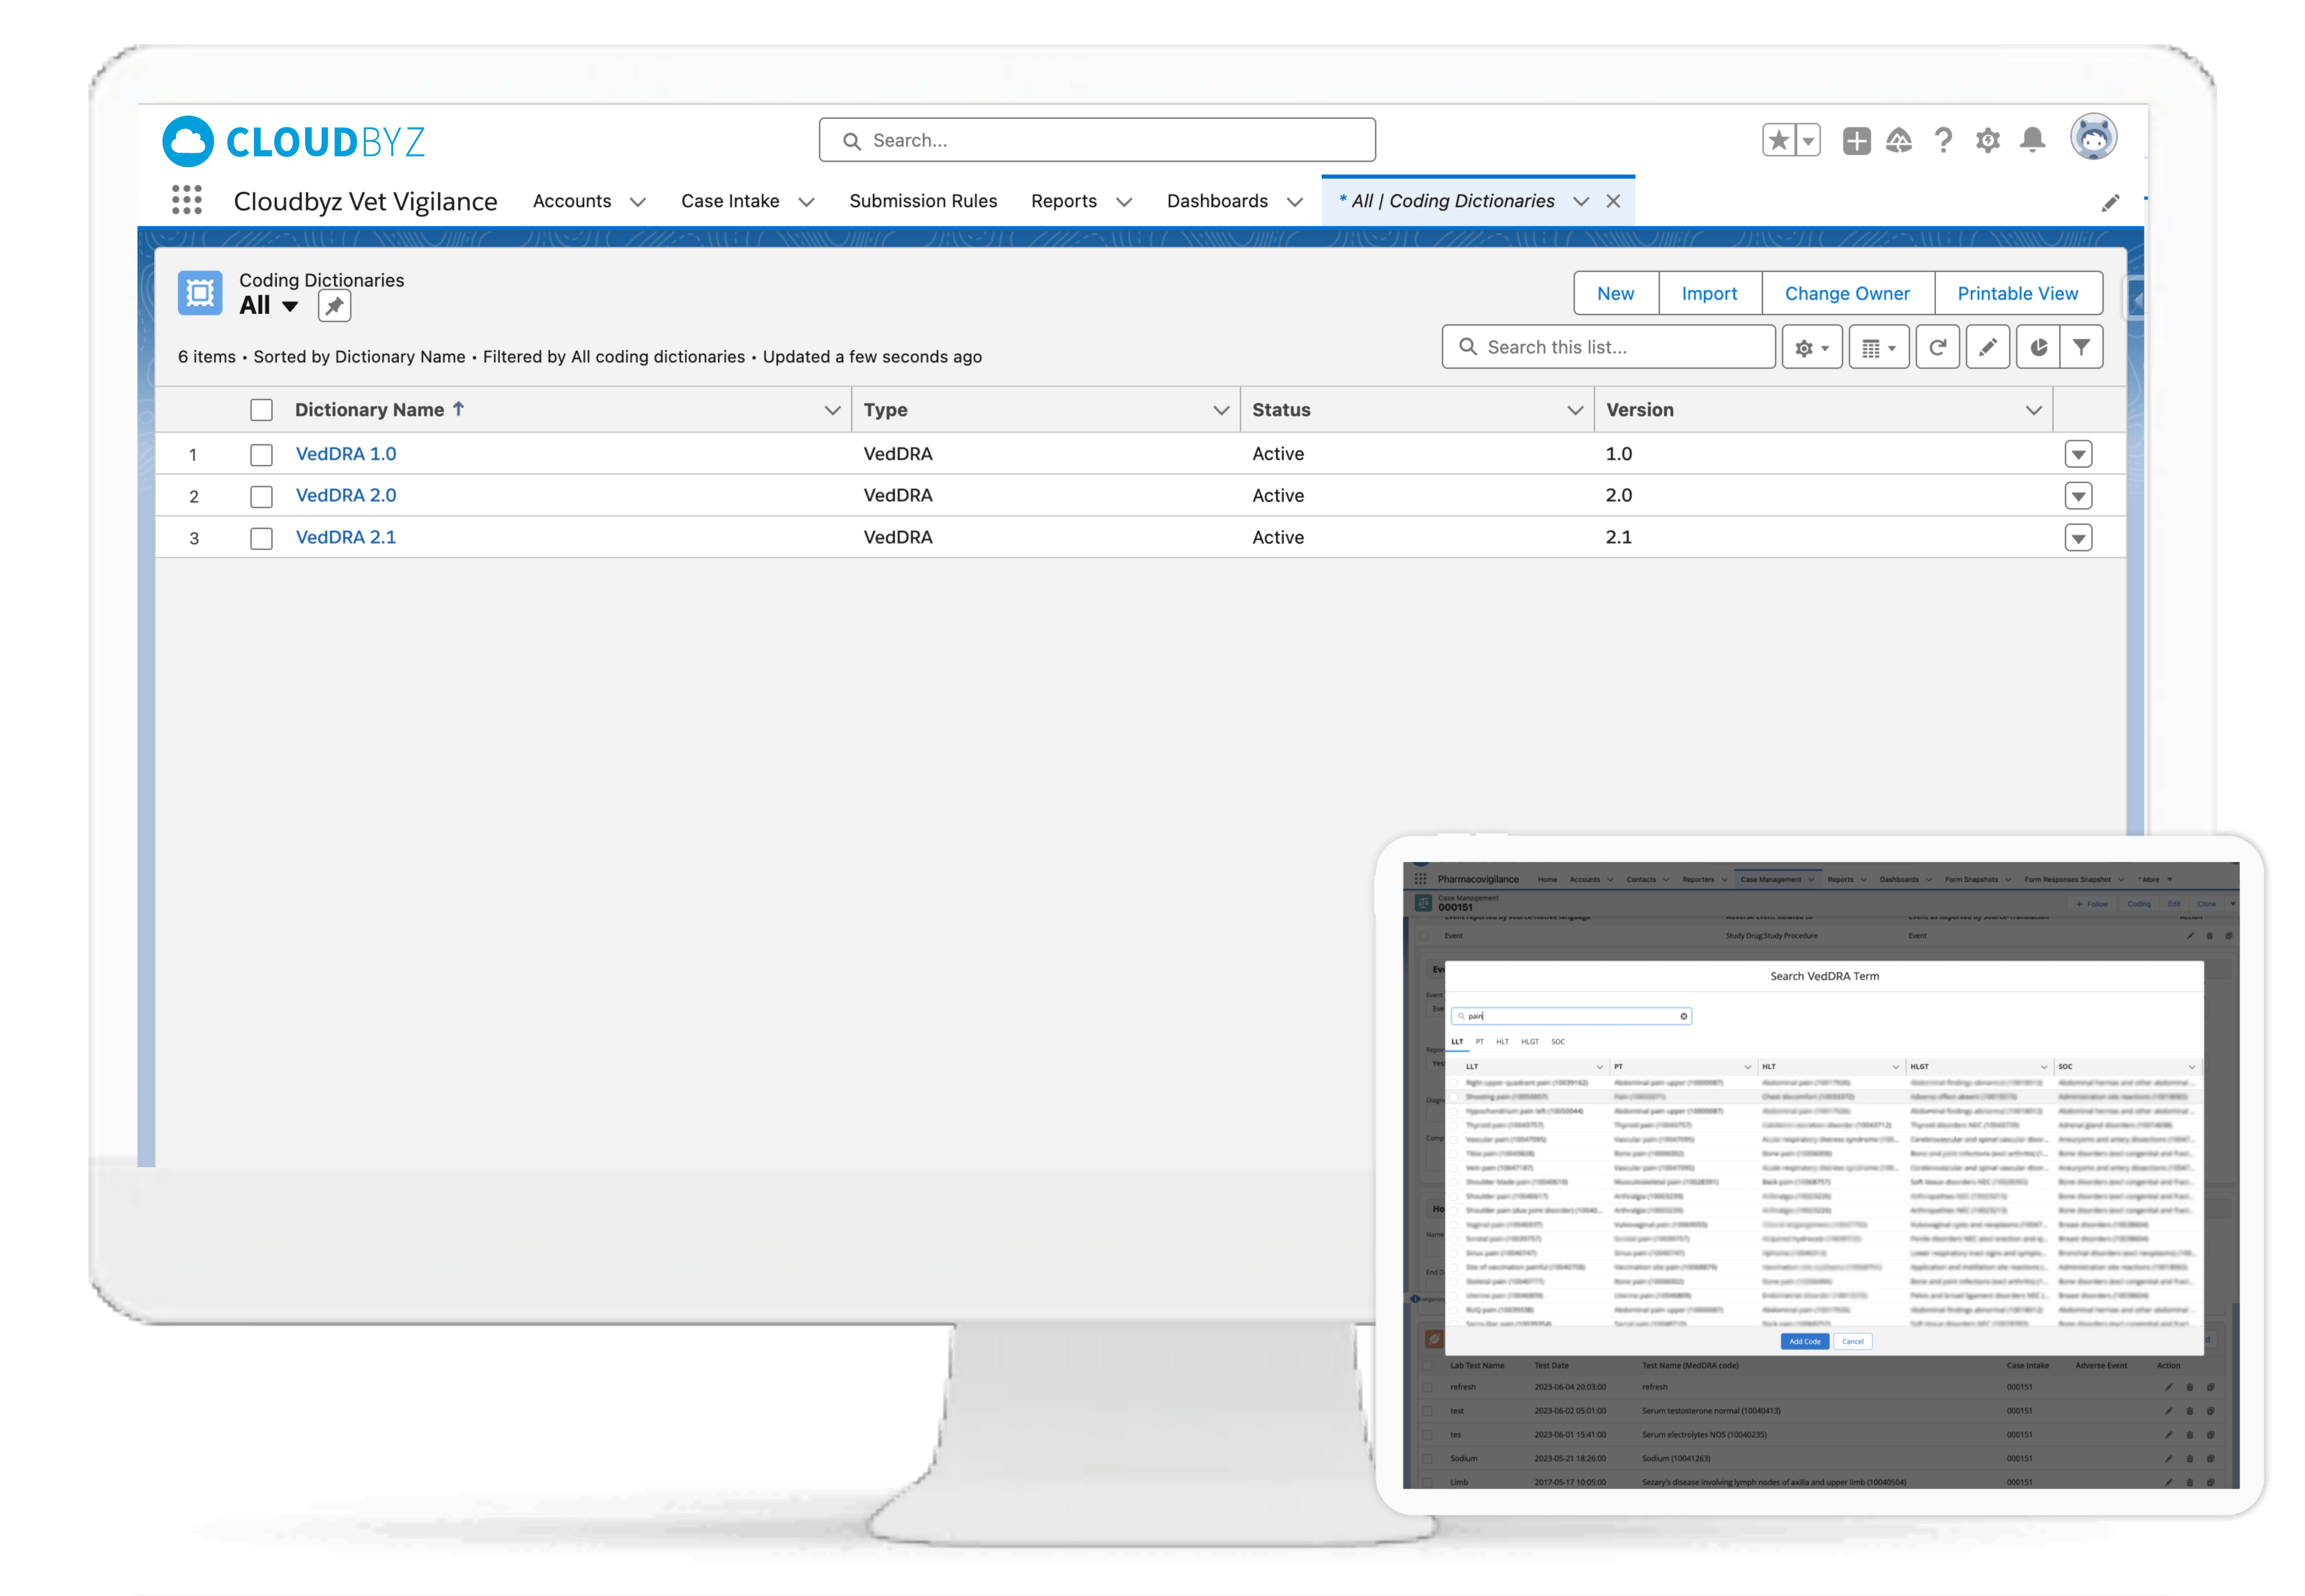Viewport: 2305px width, 1596px height.
Task: Tablet: switch to the SOC tab
Action: point(1558,1041)
